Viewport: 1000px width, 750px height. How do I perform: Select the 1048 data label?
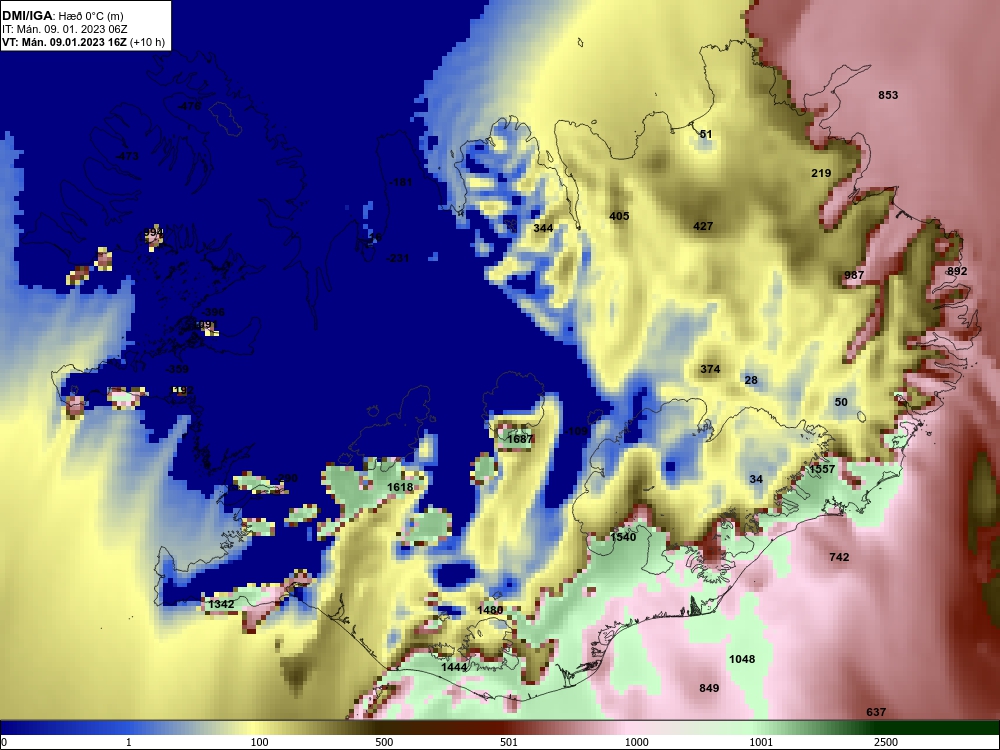pyautogui.click(x=742, y=659)
